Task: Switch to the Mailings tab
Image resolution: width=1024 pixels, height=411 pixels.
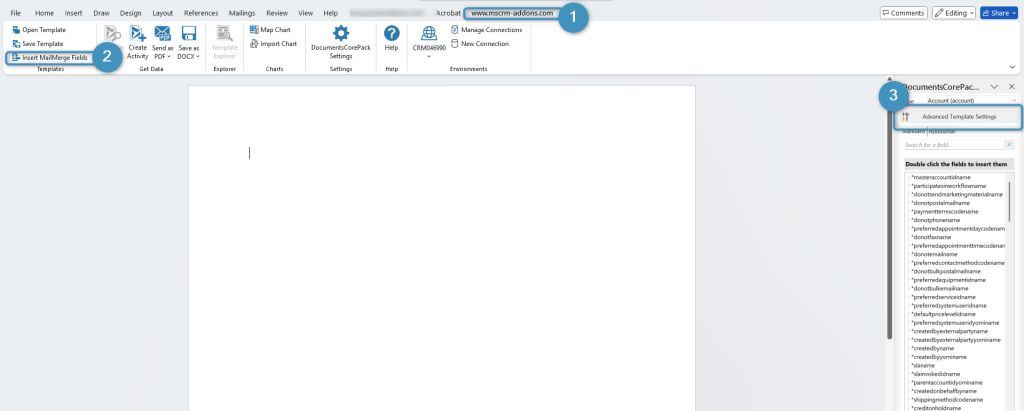Action: pos(242,13)
